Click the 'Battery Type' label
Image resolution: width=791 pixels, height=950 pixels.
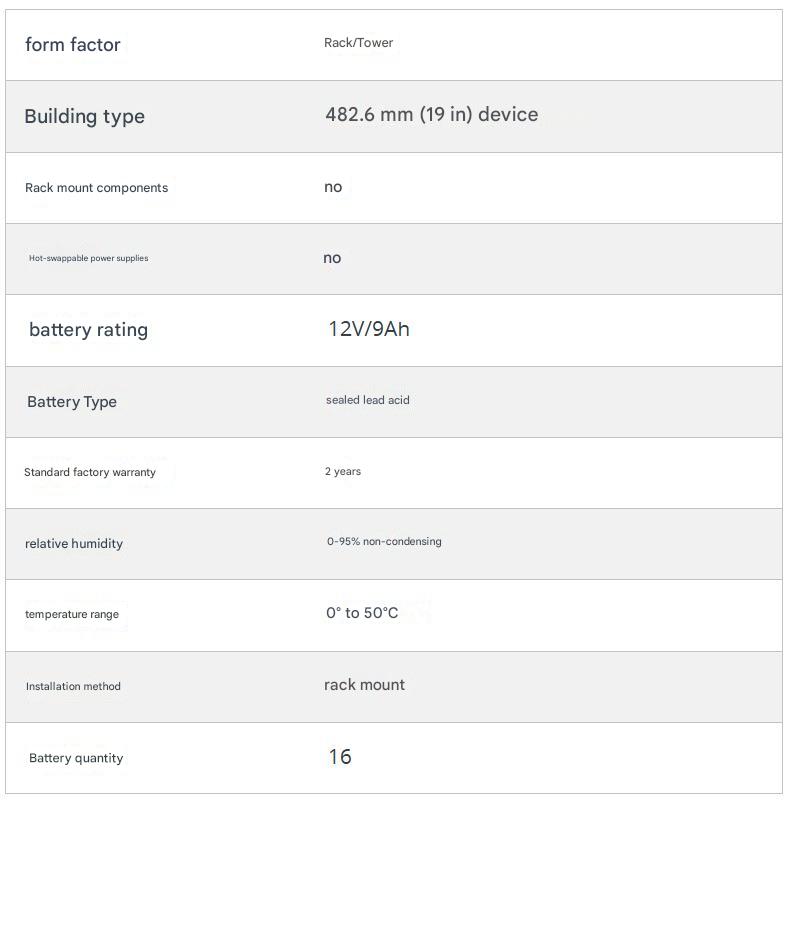pos(72,402)
